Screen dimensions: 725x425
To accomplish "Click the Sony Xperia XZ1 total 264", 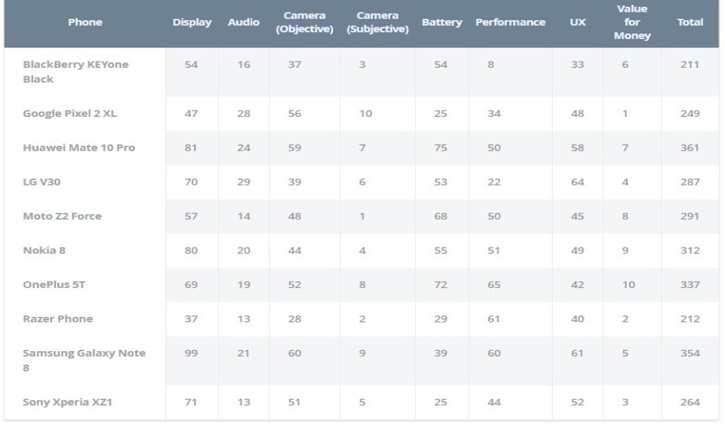I will click(x=690, y=402).
